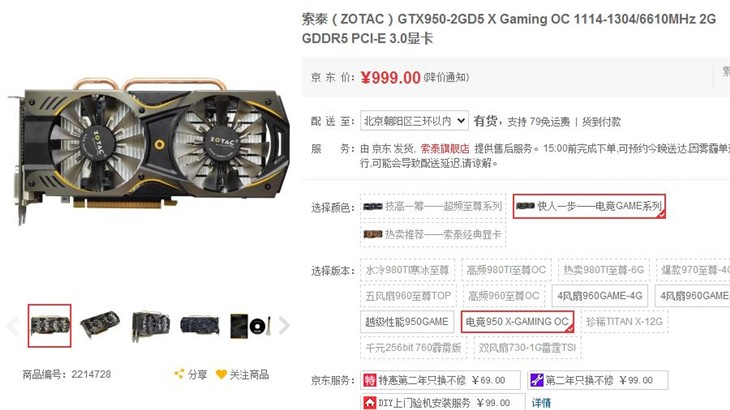Image resolution: width=730 pixels, height=410 pixels.
Task: Choose the 4风扇960GAME-4G version
Action: pos(600,296)
